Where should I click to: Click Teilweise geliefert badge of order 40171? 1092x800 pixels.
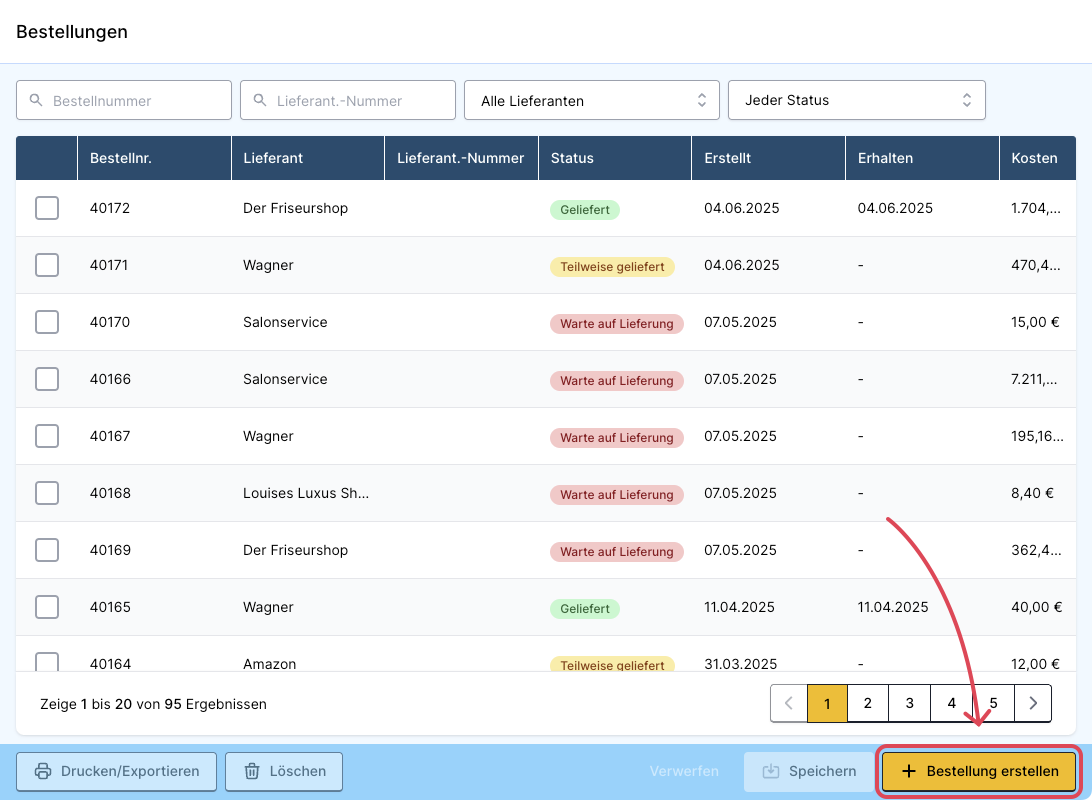[x=612, y=267]
